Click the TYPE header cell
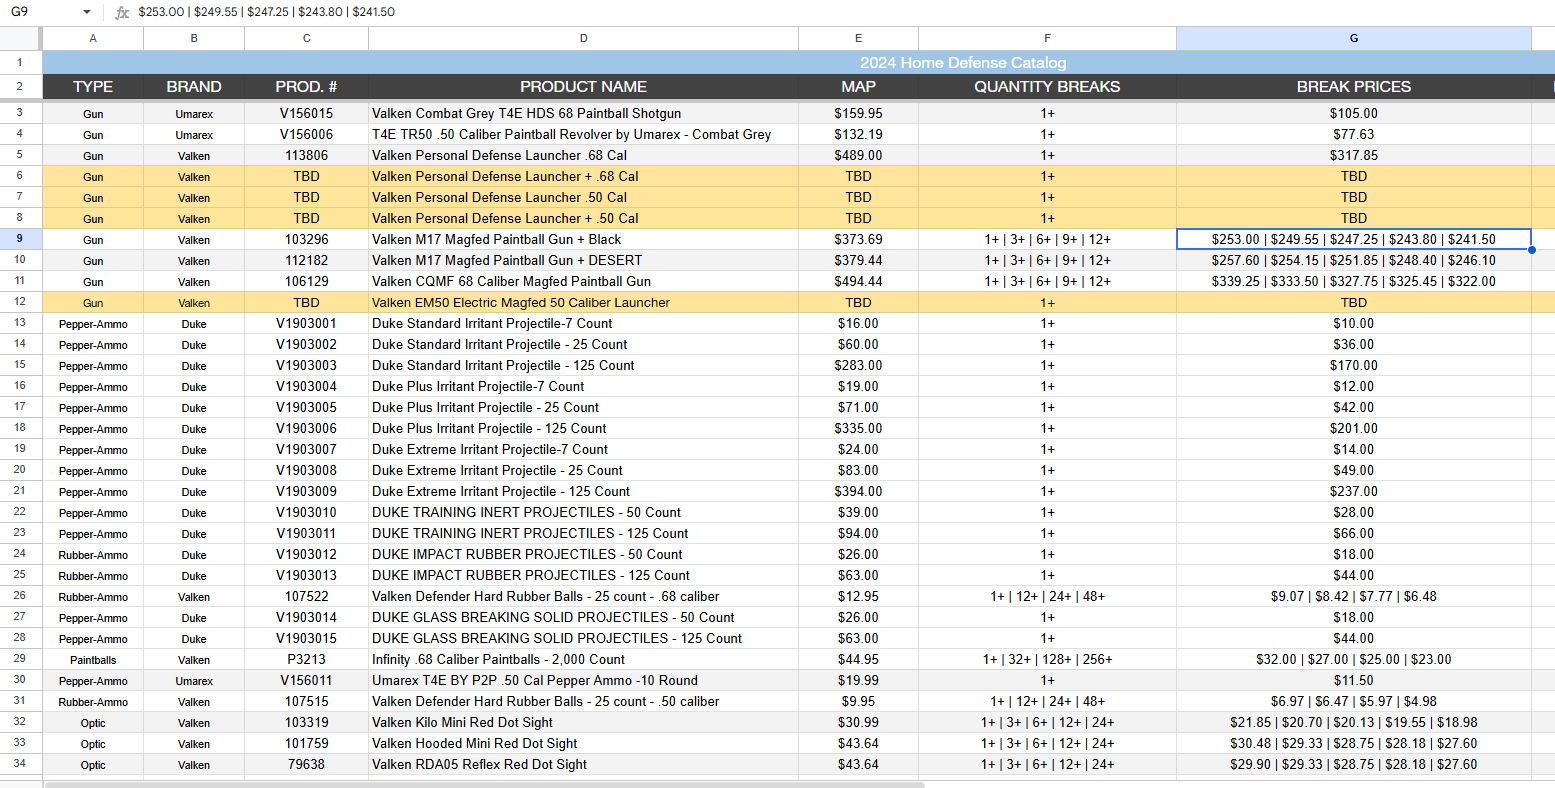 coord(93,87)
